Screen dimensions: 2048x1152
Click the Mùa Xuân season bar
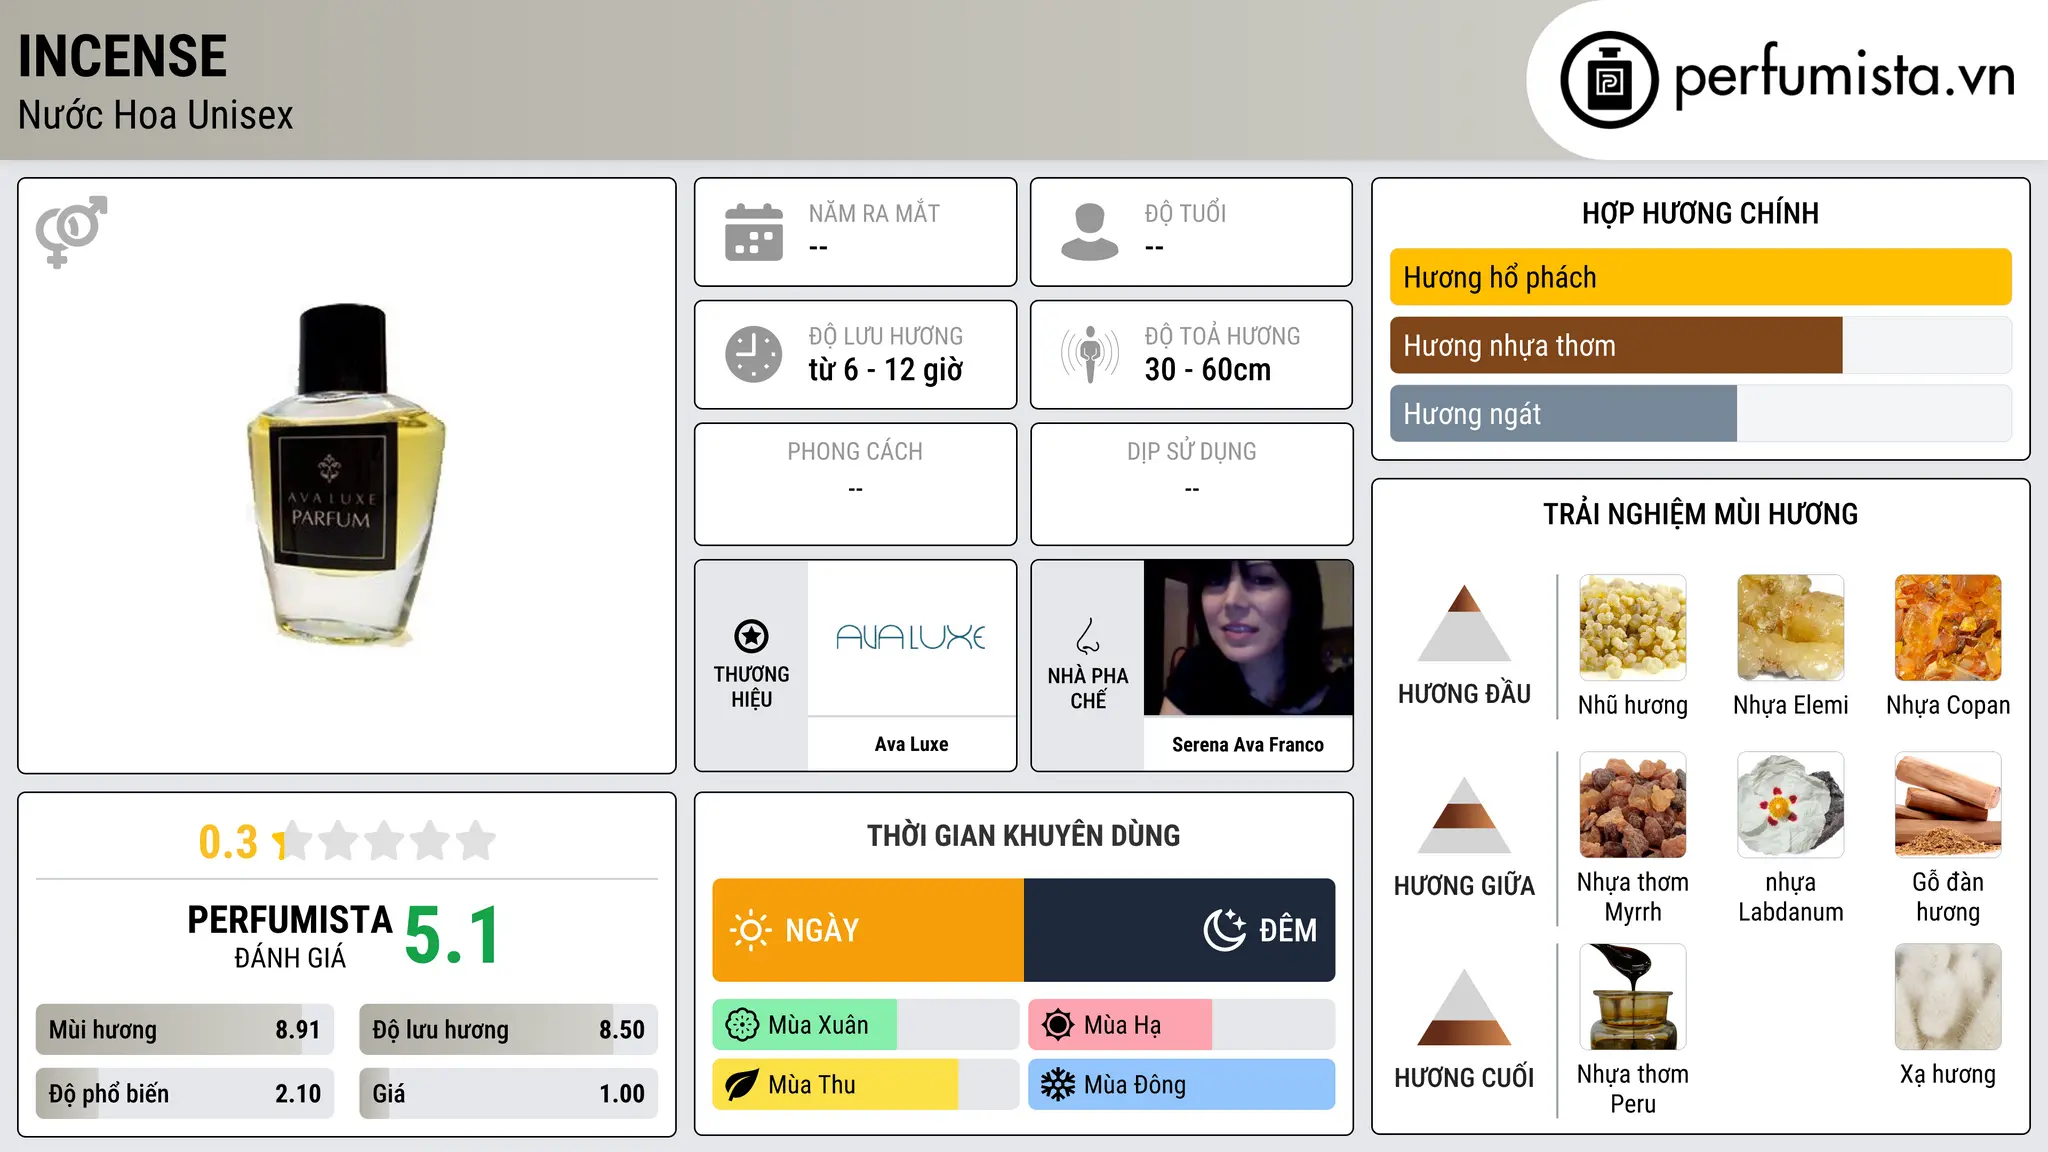866,1025
